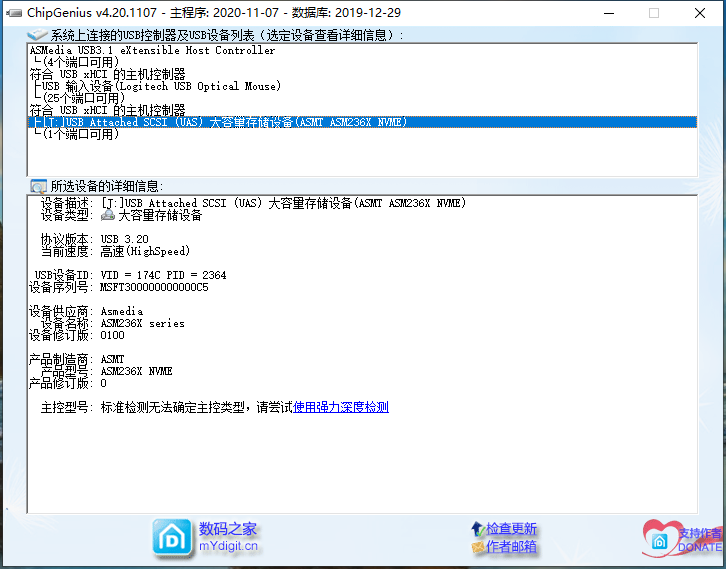
Task: Click the author email envelope icon
Action: 477,547
